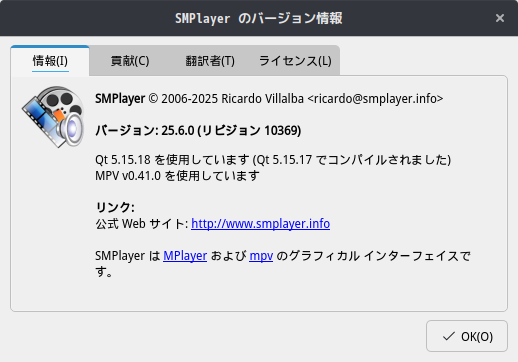Follow the MPlayer hyperlink

pos(185,256)
